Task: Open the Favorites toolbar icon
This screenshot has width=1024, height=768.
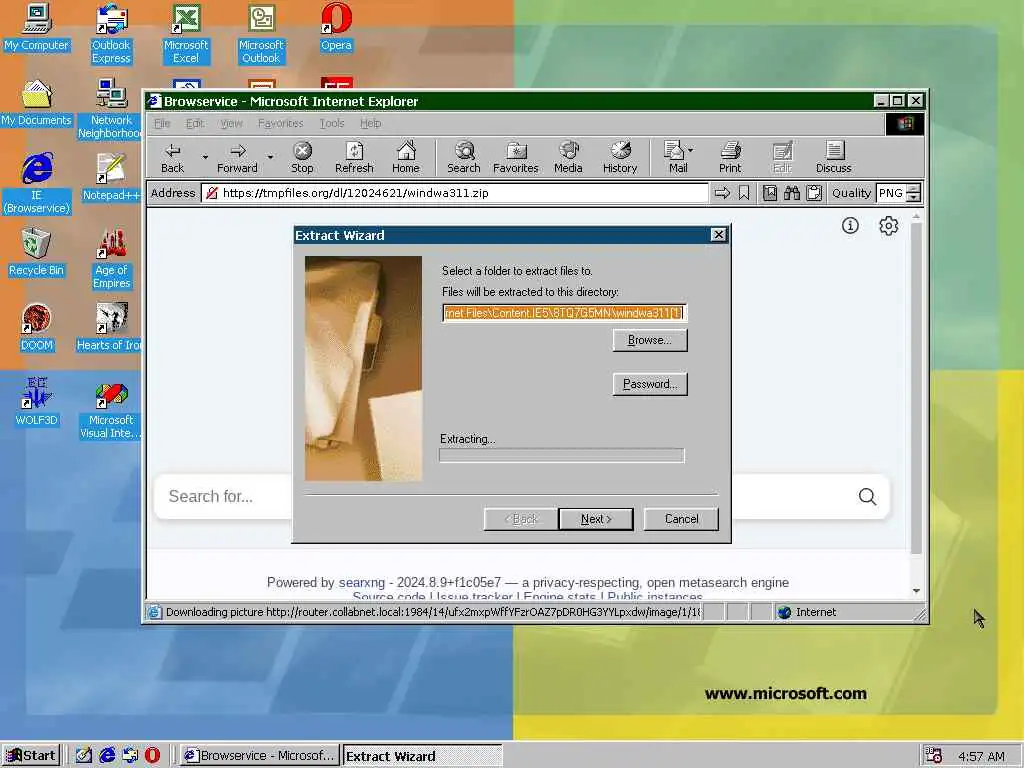Action: 516,158
